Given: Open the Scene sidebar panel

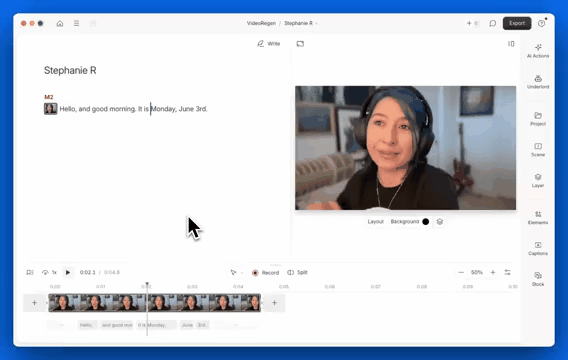Looking at the screenshot, I should pos(538,150).
